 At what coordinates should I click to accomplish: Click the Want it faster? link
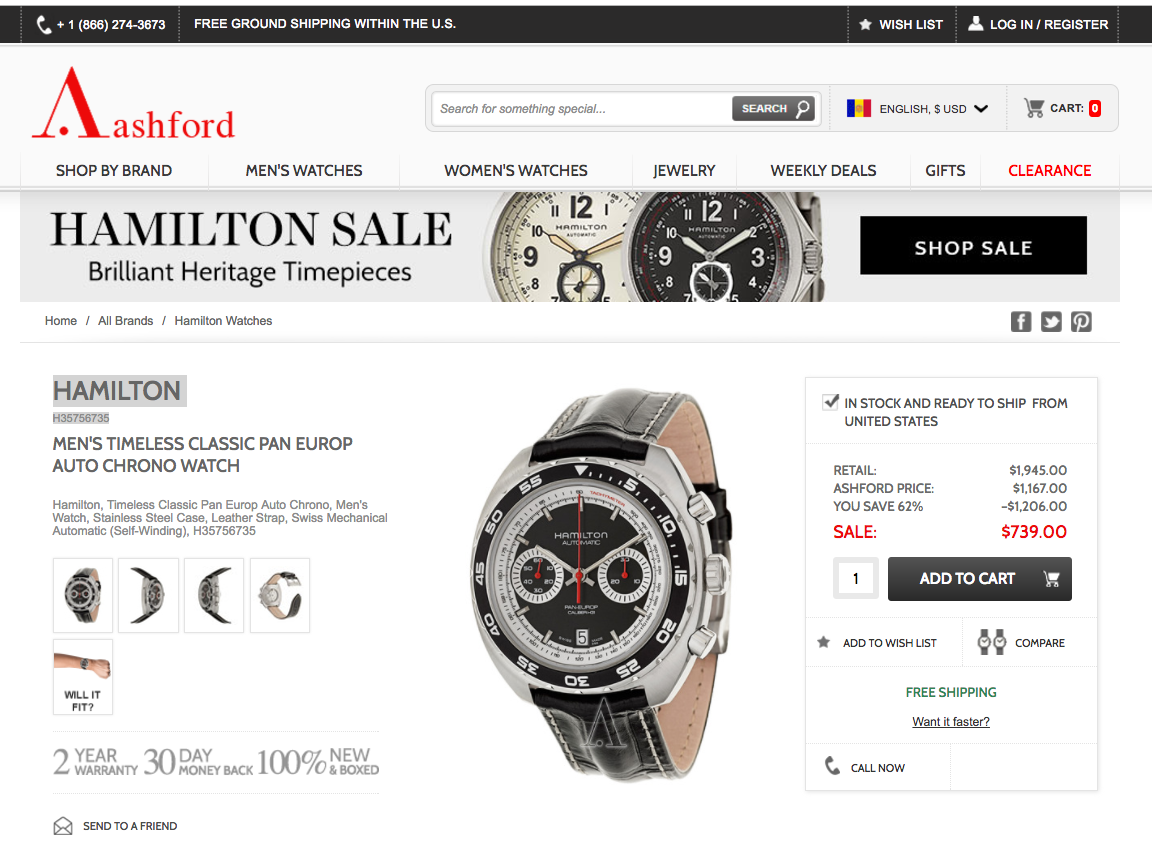(x=951, y=722)
